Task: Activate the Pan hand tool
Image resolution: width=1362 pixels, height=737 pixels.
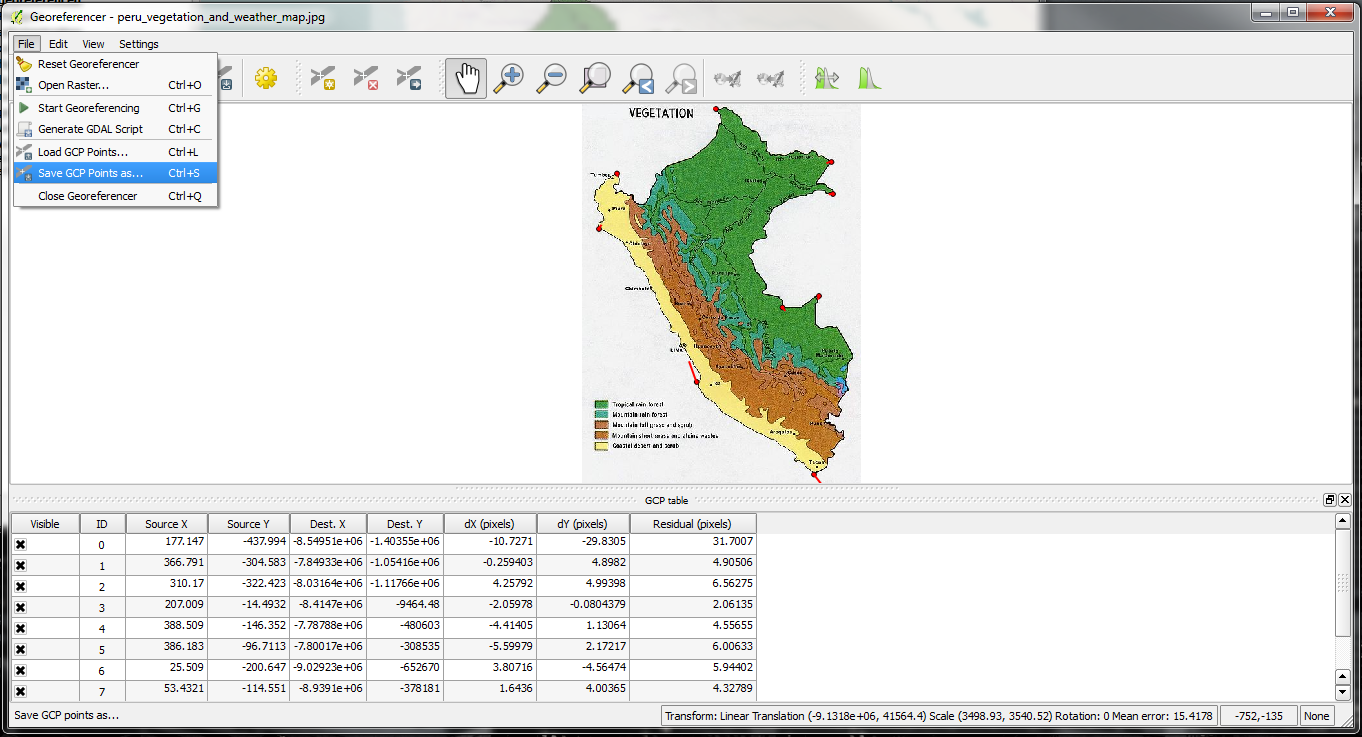Action: [x=466, y=78]
